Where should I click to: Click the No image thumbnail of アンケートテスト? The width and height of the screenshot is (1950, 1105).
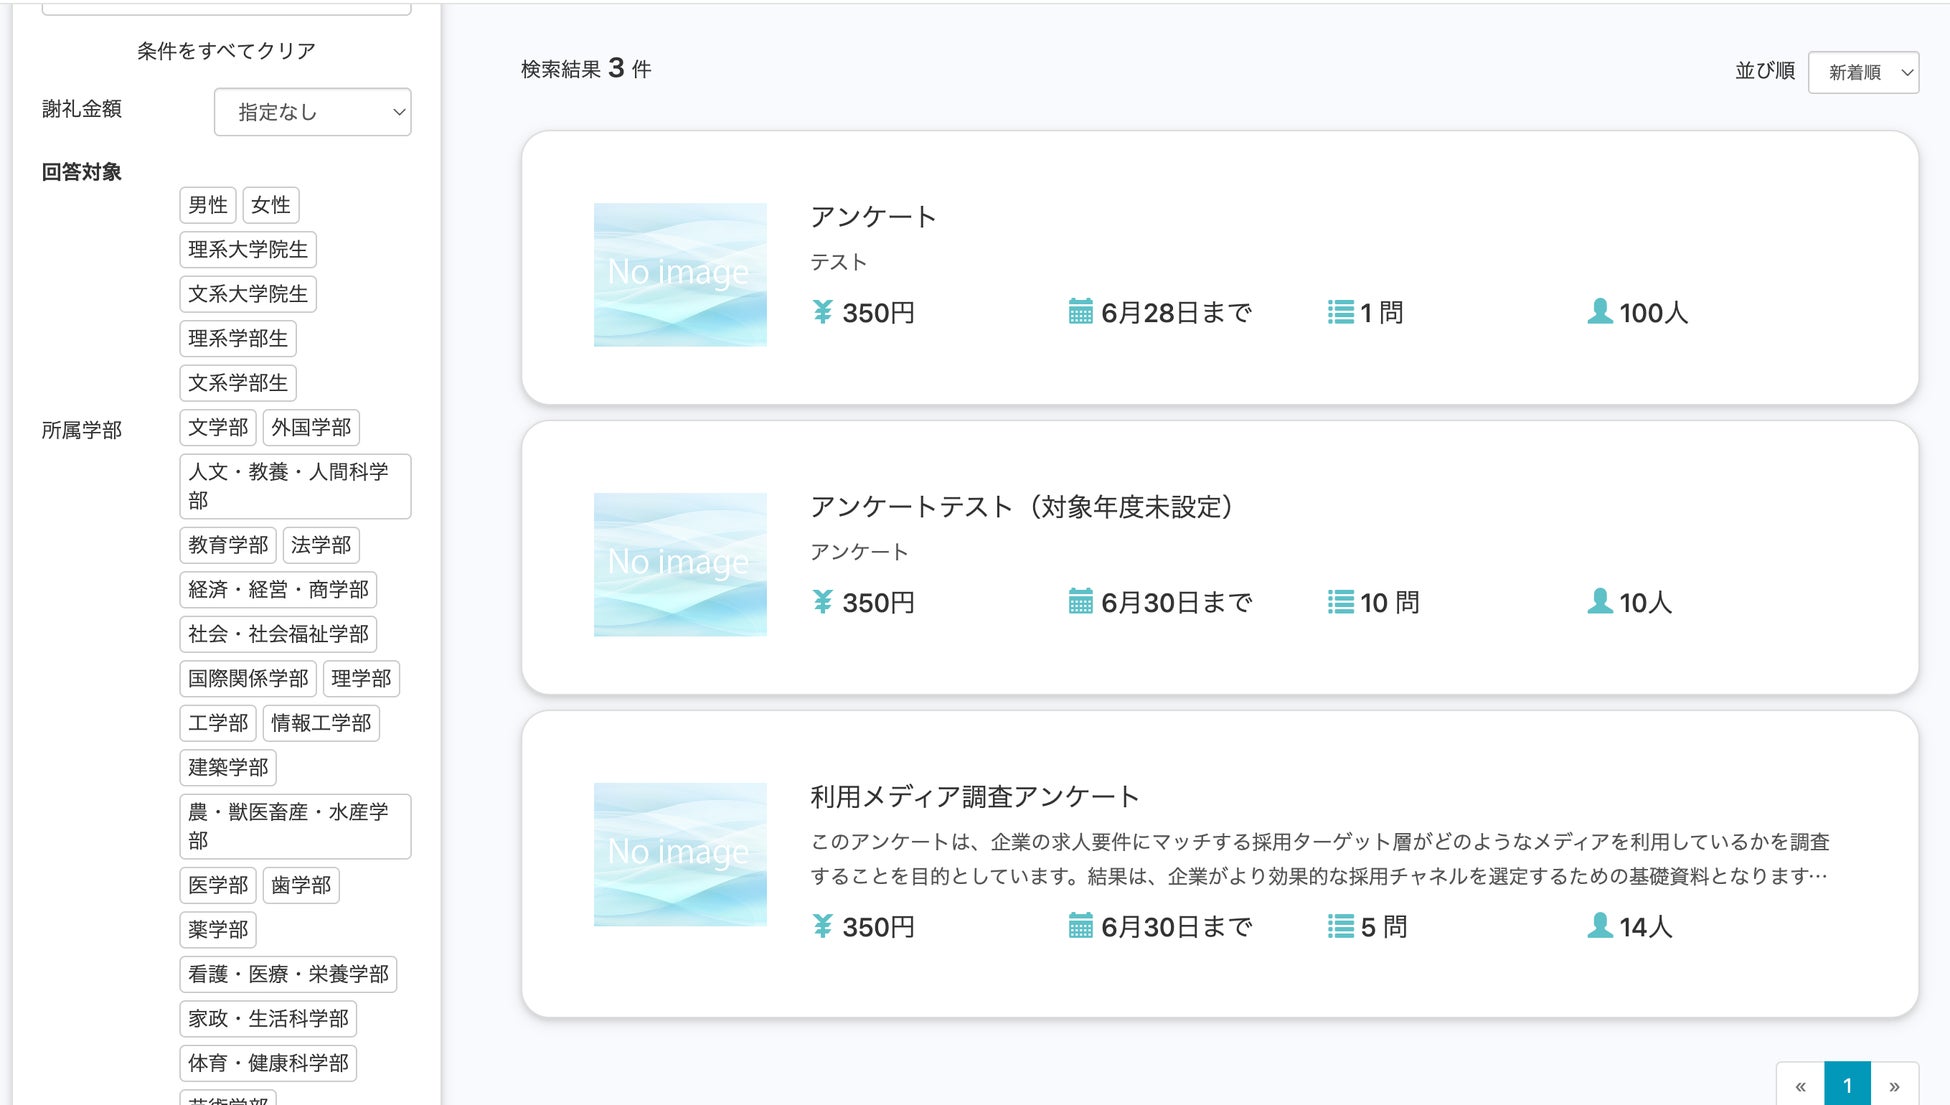680,564
